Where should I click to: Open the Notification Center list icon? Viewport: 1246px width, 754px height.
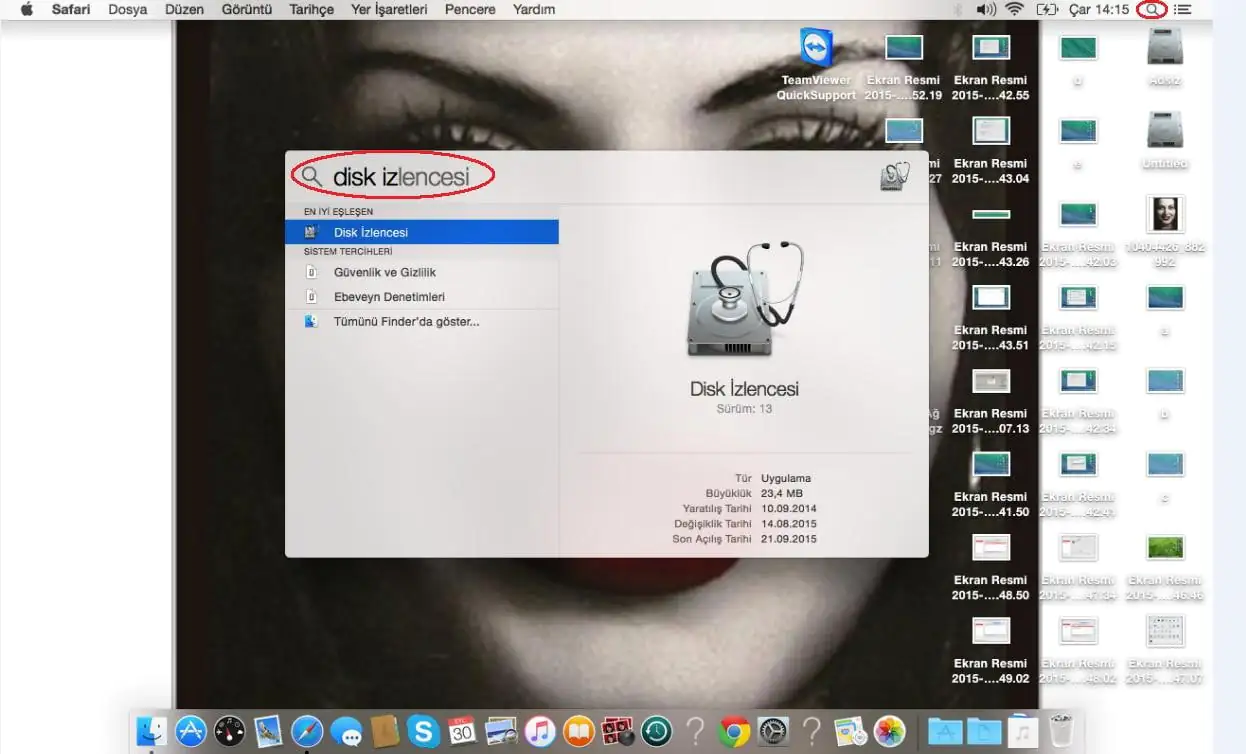coord(1183,9)
